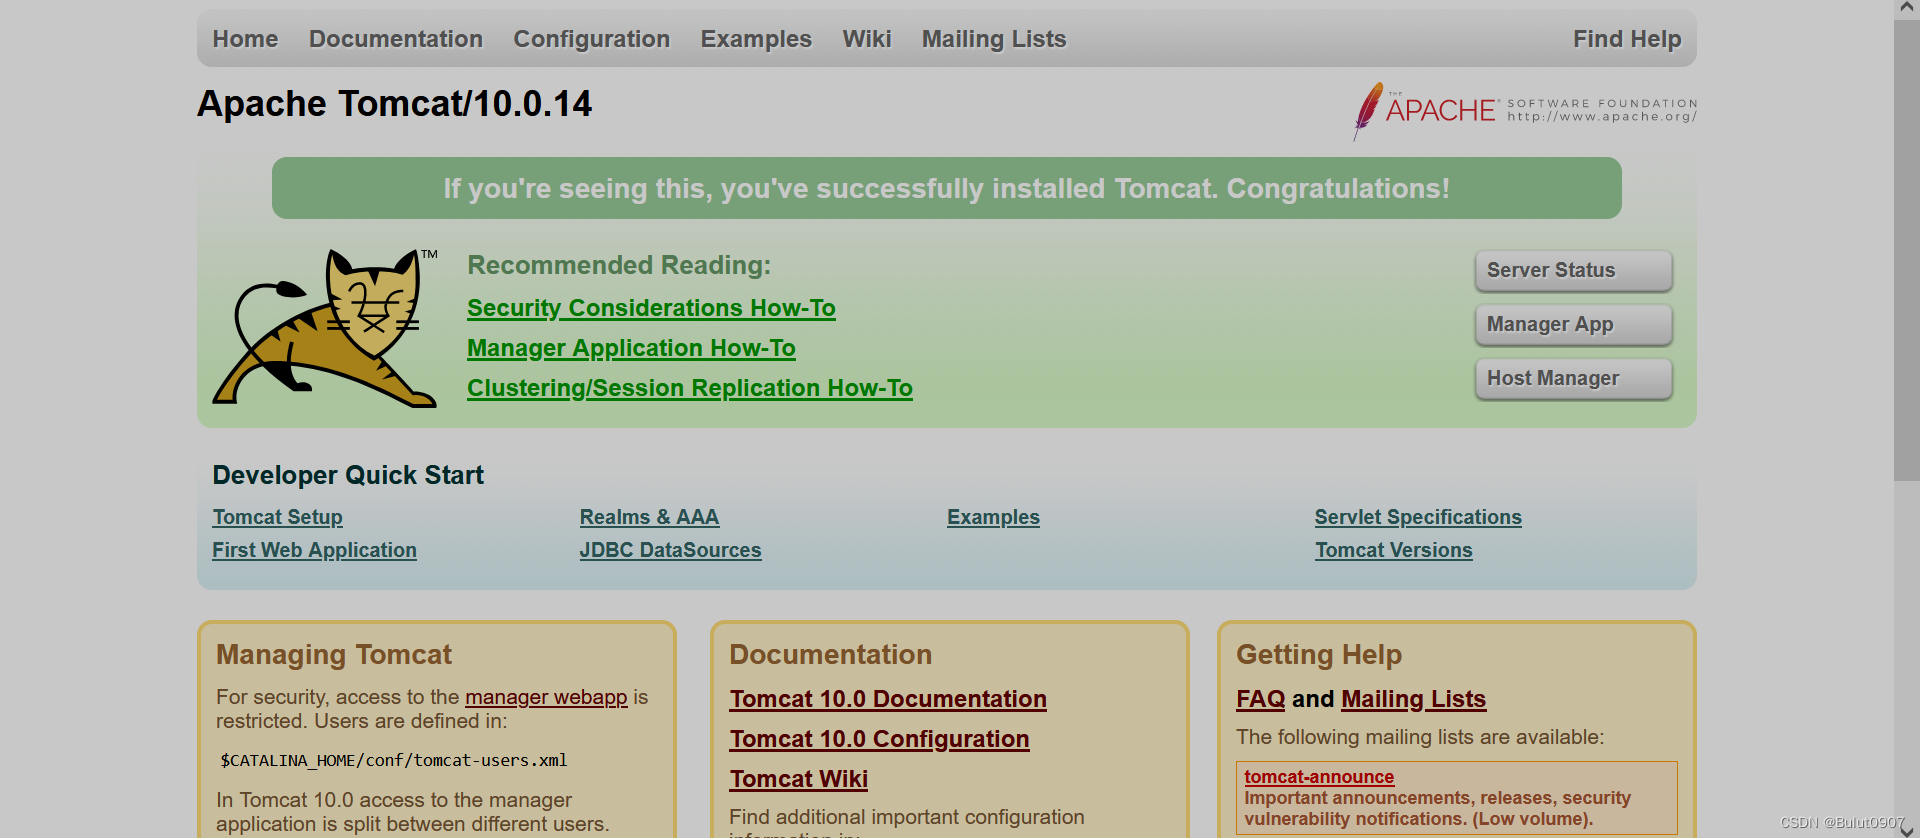This screenshot has width=1920, height=838.
Task: Click the Recommended Reading heading
Action: [x=619, y=265]
